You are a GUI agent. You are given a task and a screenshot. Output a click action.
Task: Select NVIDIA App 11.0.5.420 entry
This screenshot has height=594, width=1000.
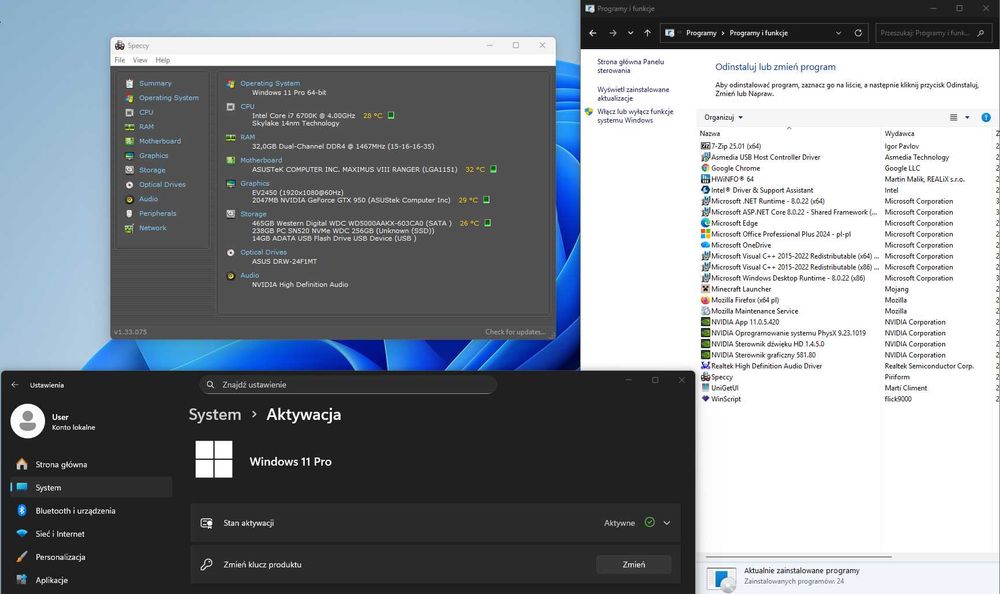[739, 322]
